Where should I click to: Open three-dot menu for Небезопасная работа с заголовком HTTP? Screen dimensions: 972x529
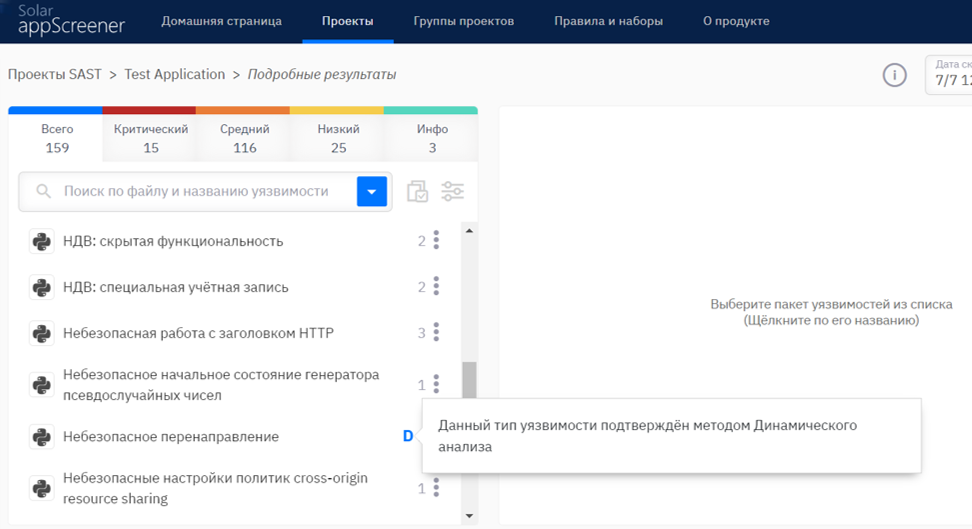[x=436, y=333]
